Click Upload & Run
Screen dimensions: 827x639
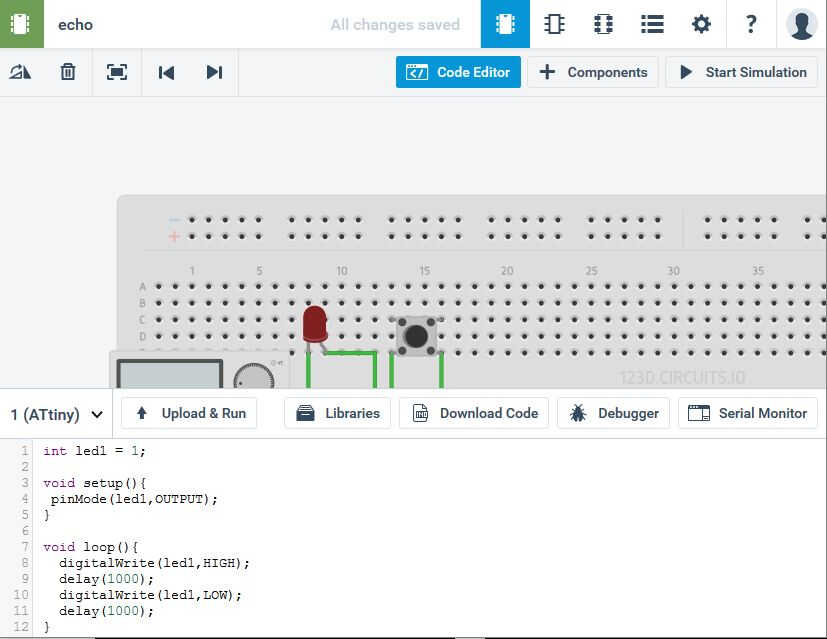(x=189, y=413)
